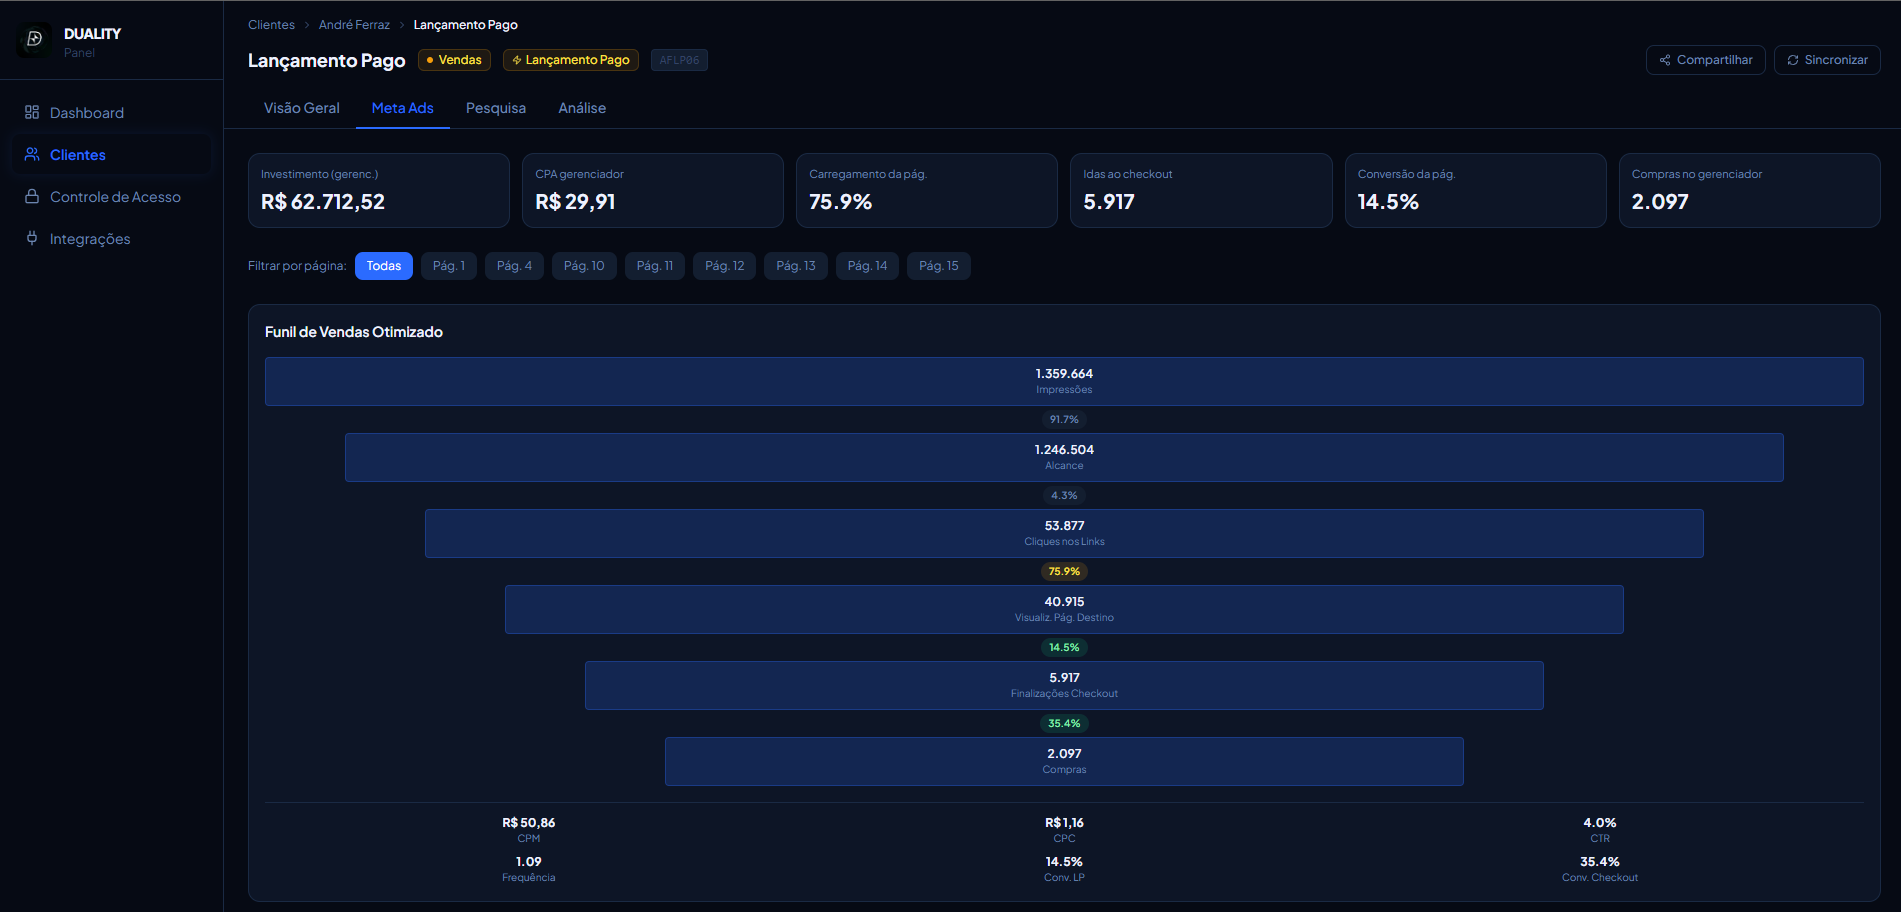Click the Conv. Checkout metric label
Screen dimensions: 1901x912
[x=1600, y=878]
